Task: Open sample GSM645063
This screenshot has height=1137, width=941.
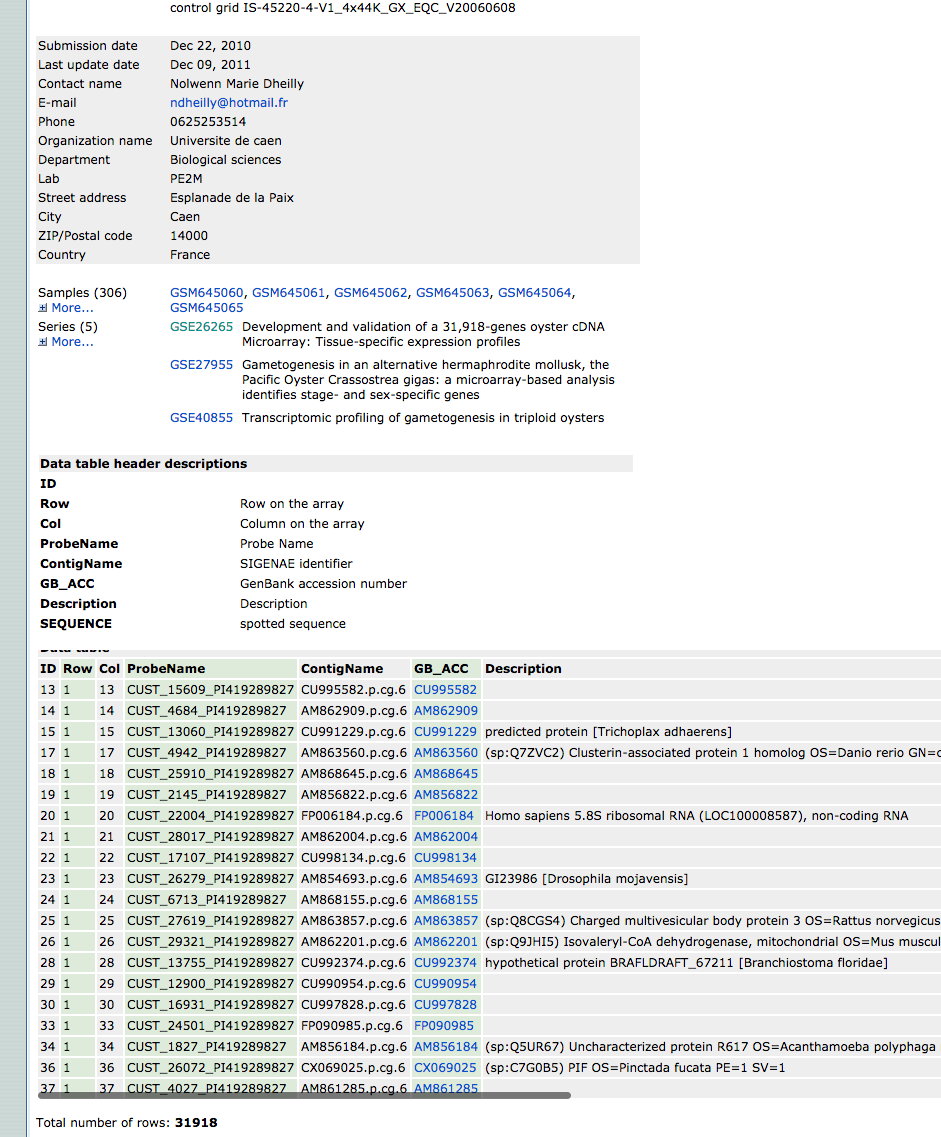Action: [452, 293]
